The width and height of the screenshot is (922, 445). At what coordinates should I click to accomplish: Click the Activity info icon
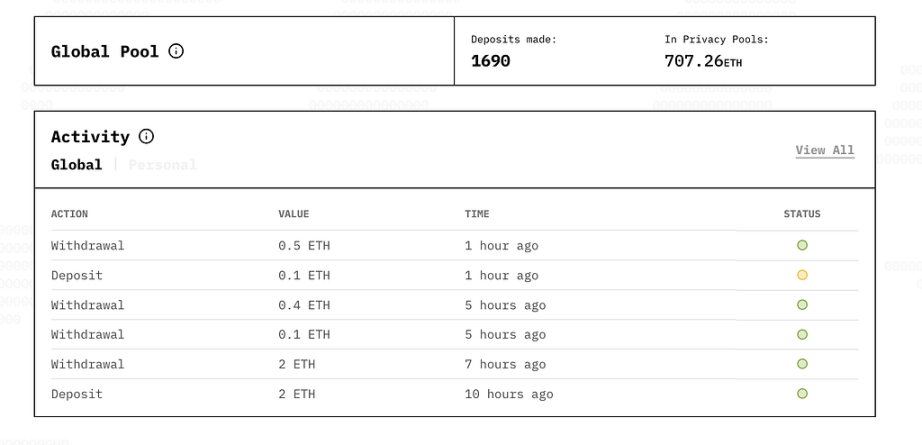click(x=146, y=137)
